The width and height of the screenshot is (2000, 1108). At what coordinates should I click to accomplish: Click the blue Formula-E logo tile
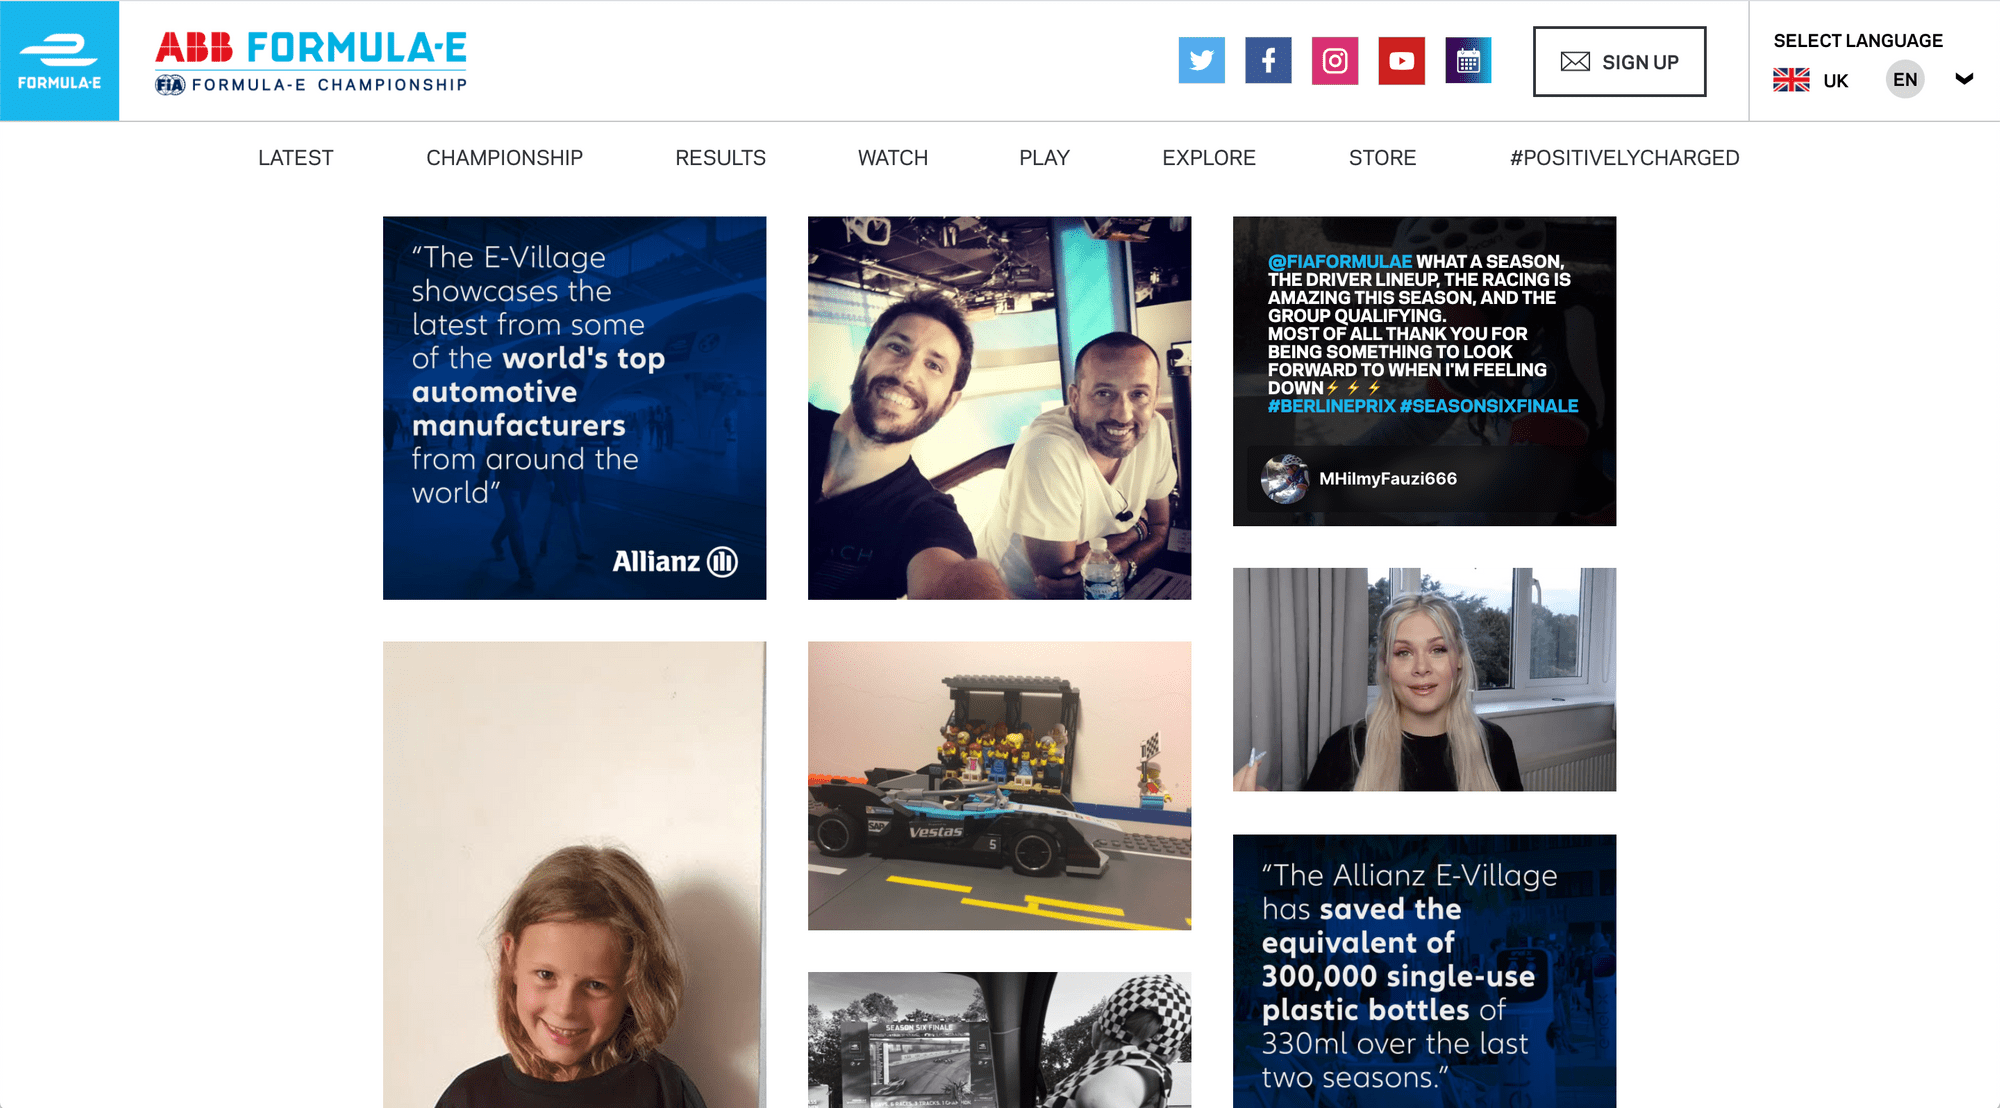point(59,61)
